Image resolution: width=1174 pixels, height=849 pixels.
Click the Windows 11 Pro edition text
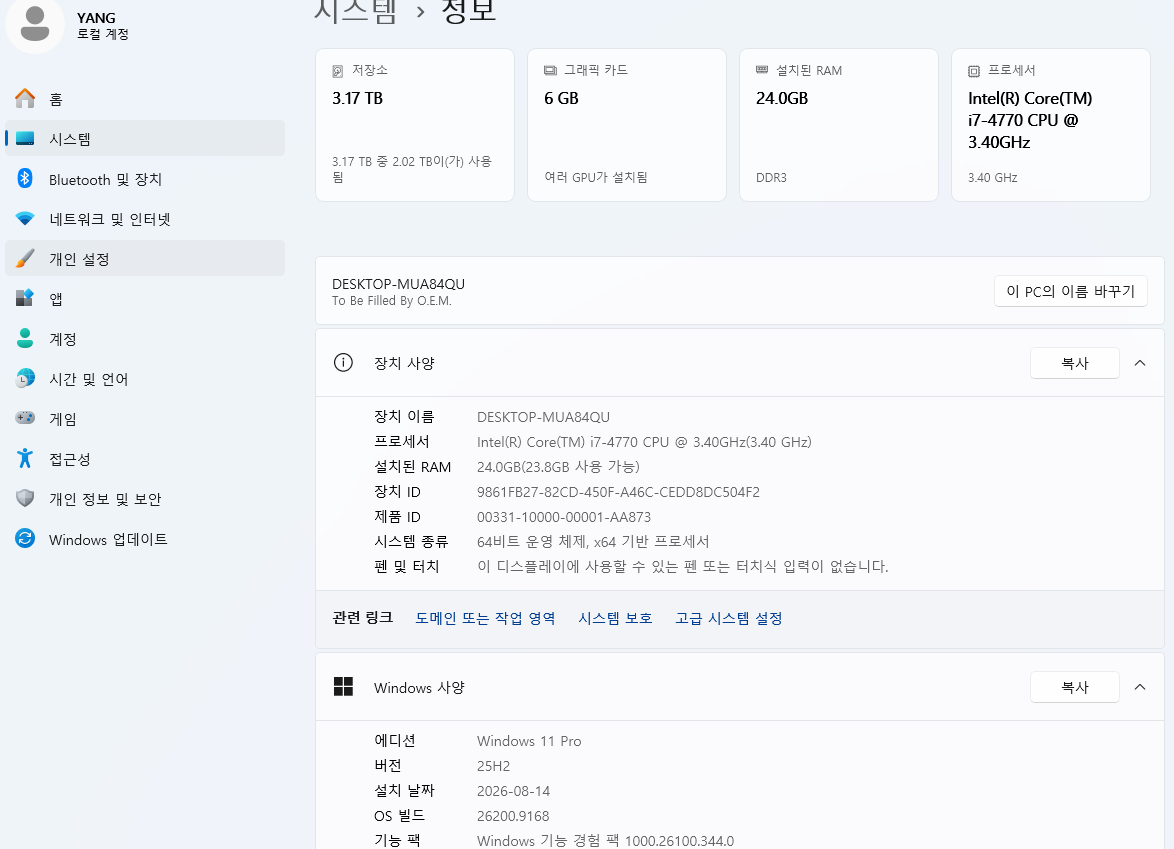click(x=529, y=741)
